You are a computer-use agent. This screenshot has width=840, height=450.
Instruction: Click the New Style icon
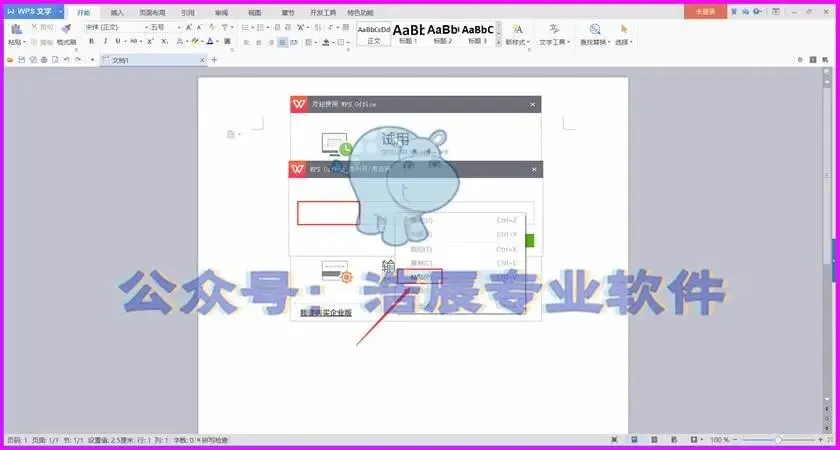[x=518, y=29]
